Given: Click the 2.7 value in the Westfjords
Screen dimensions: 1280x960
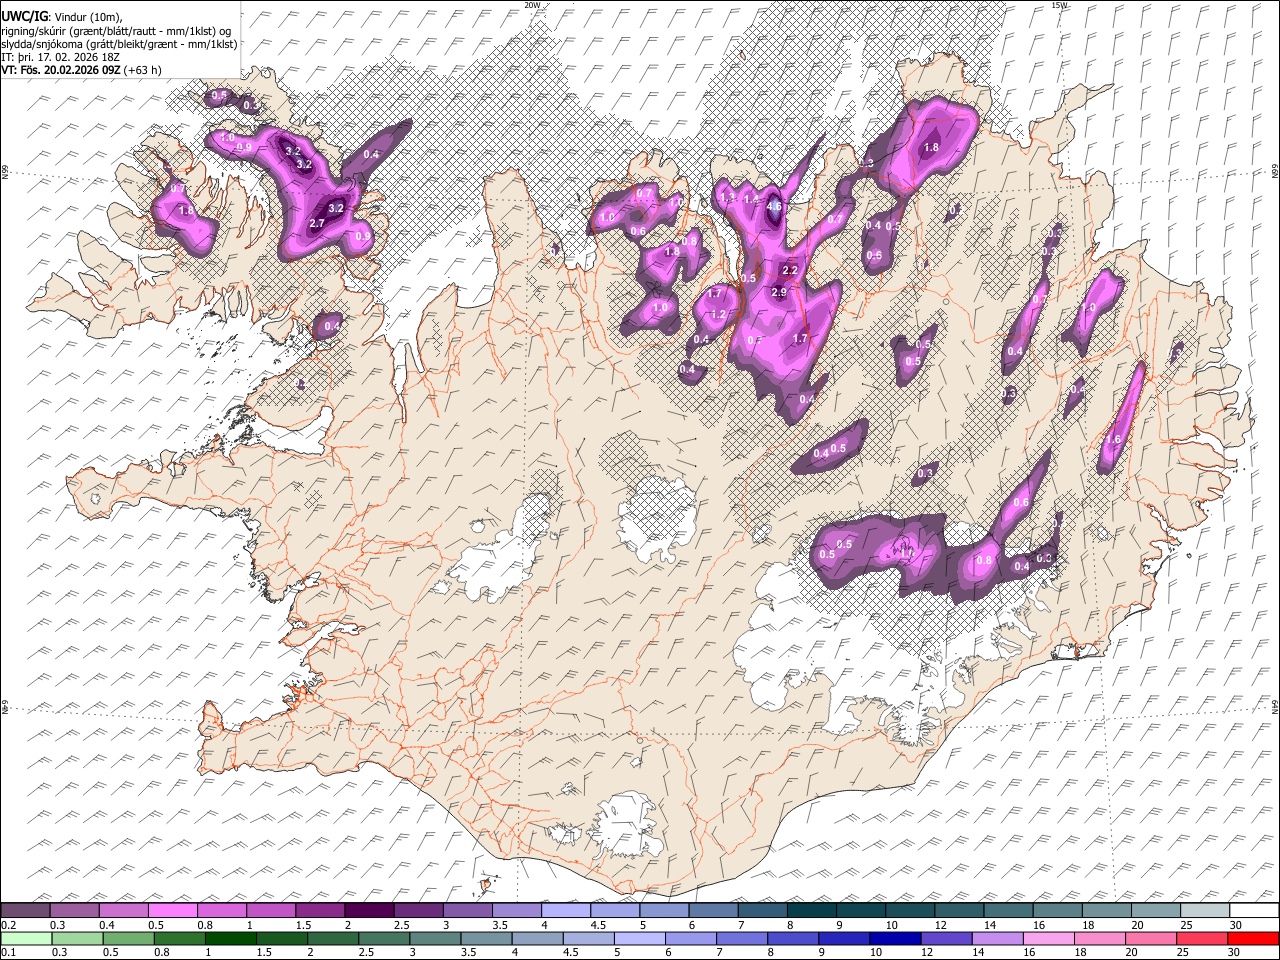Looking at the screenshot, I should pyautogui.click(x=317, y=223).
